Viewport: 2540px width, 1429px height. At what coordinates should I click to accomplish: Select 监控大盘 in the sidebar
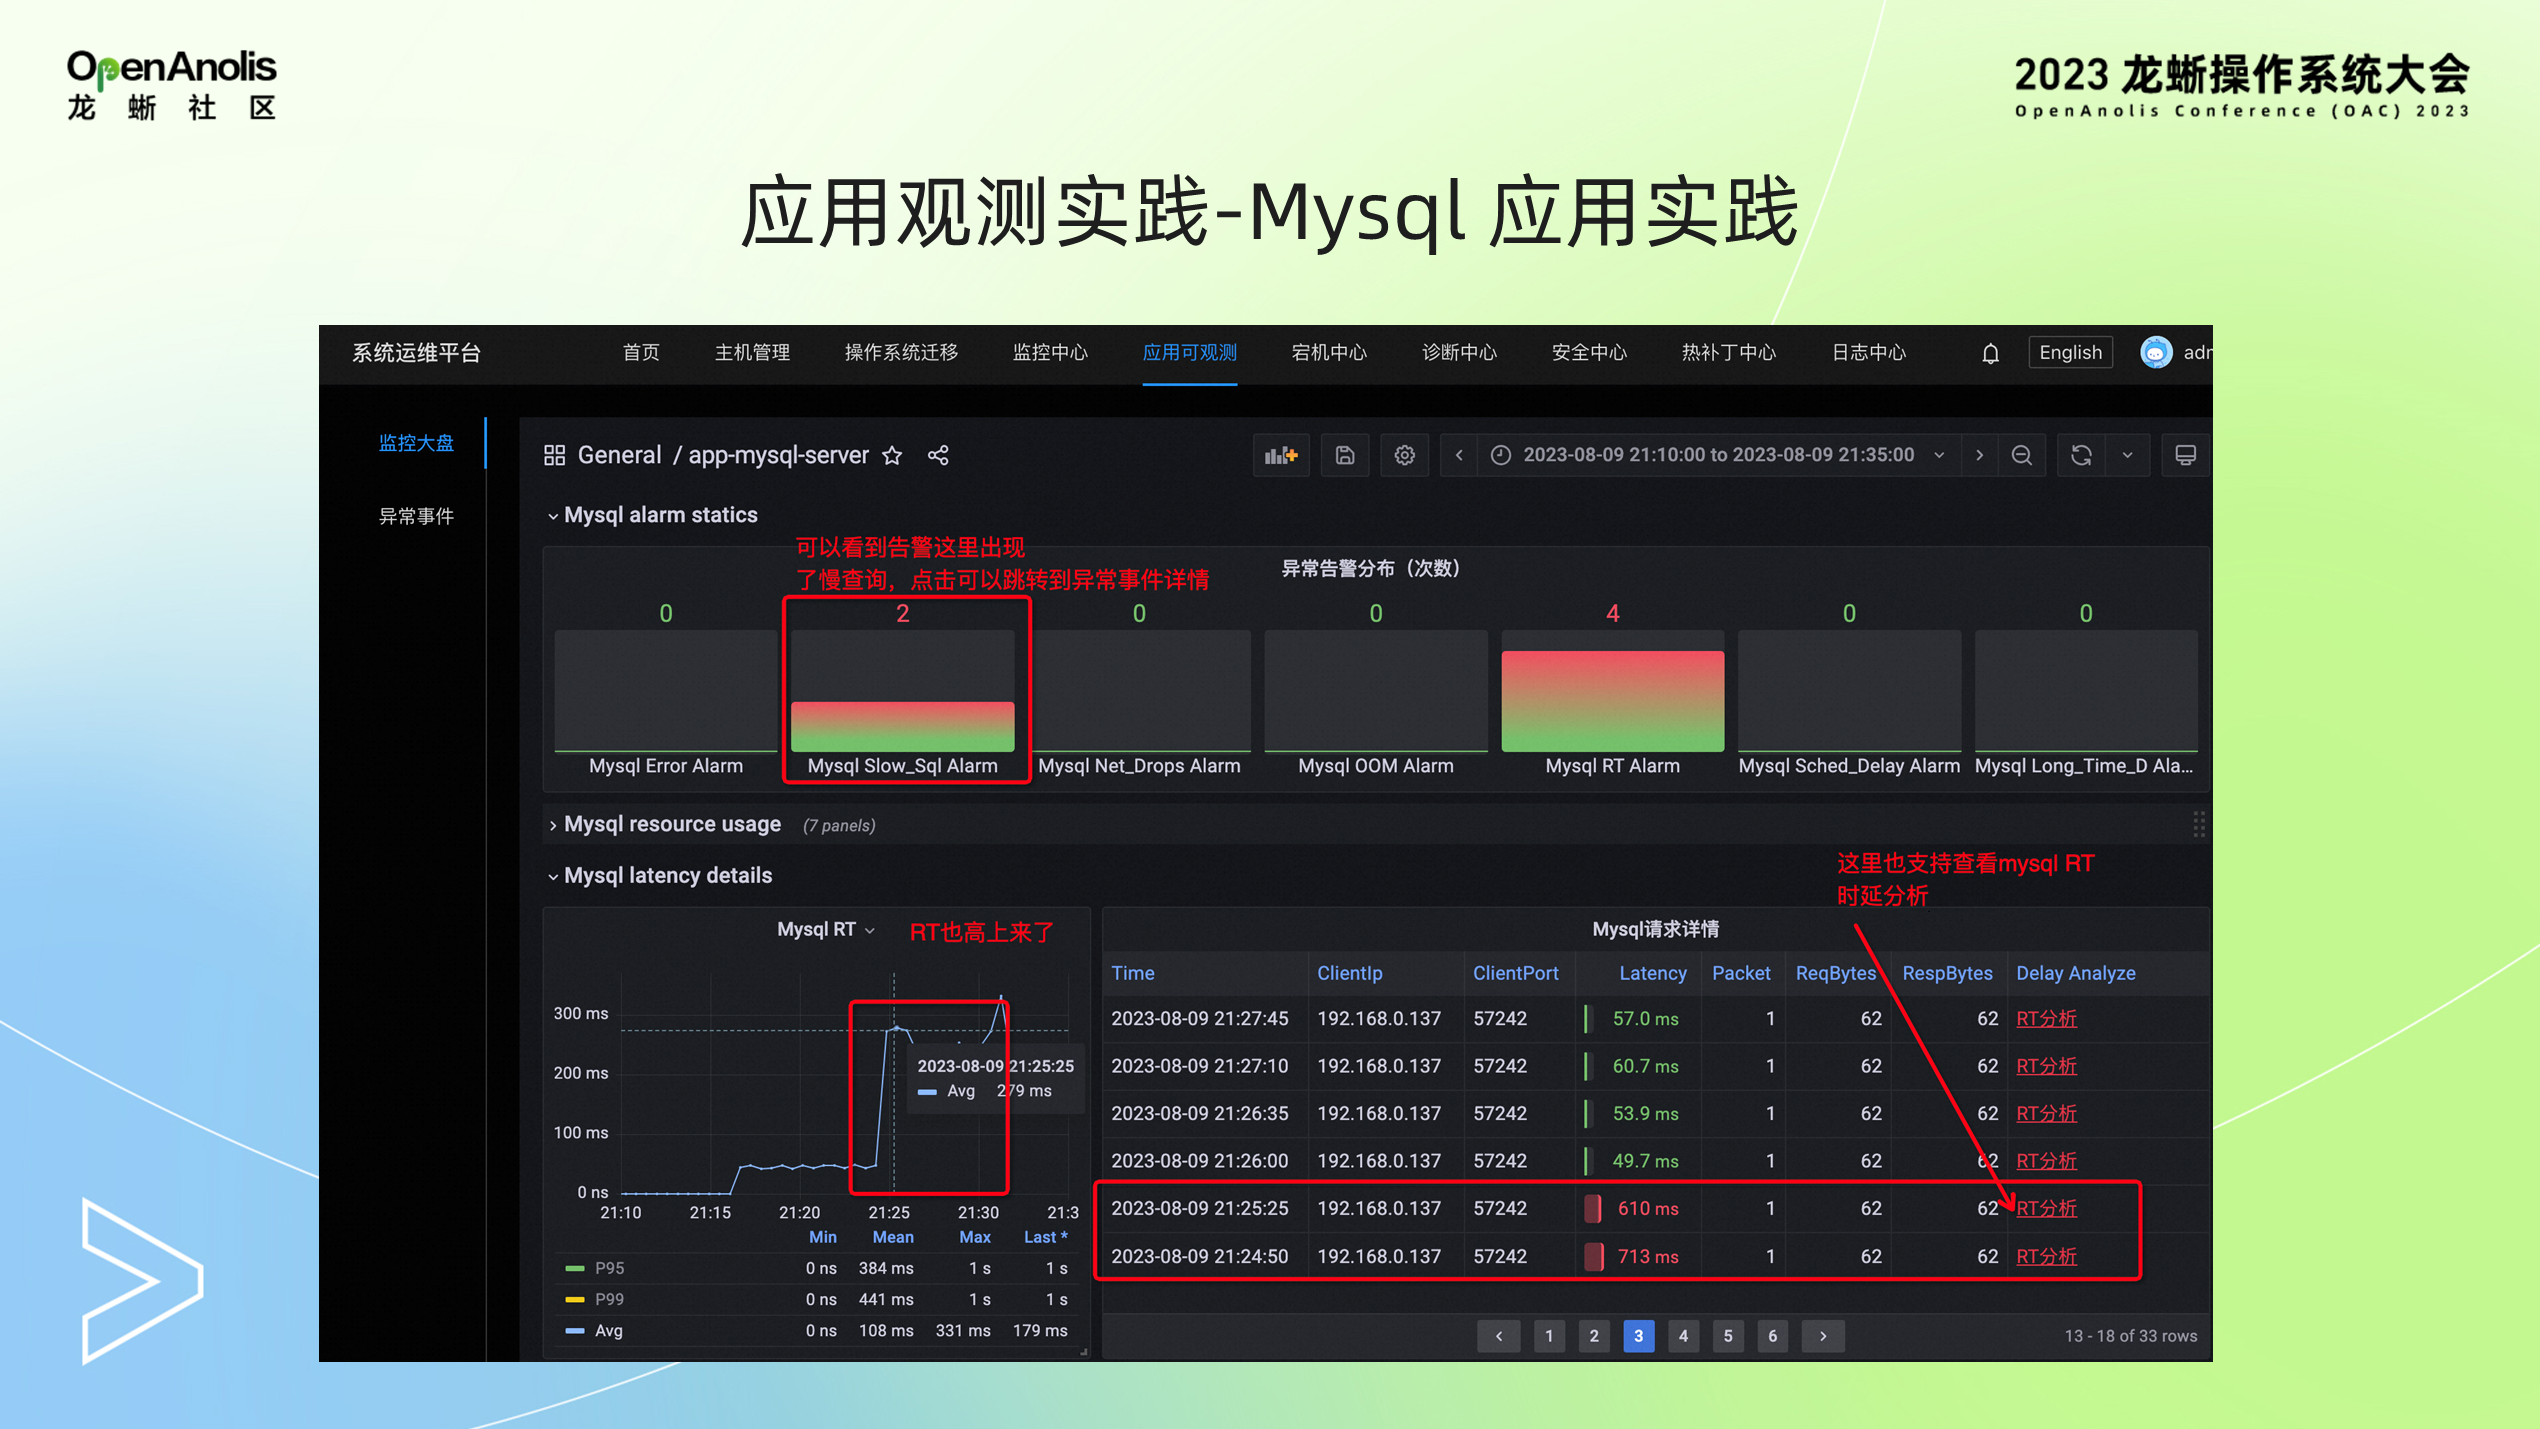416,443
